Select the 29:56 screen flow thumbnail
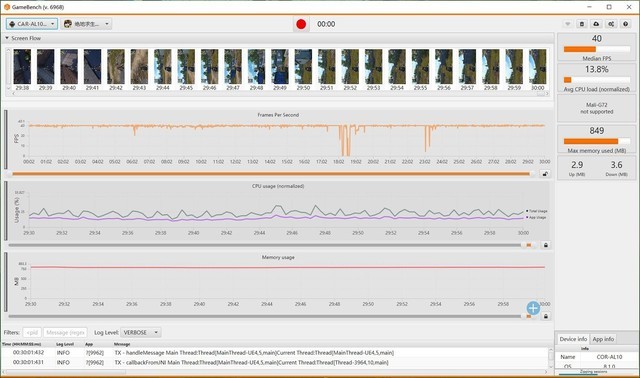640x378 pixels. pyautogui.click(x=444, y=67)
